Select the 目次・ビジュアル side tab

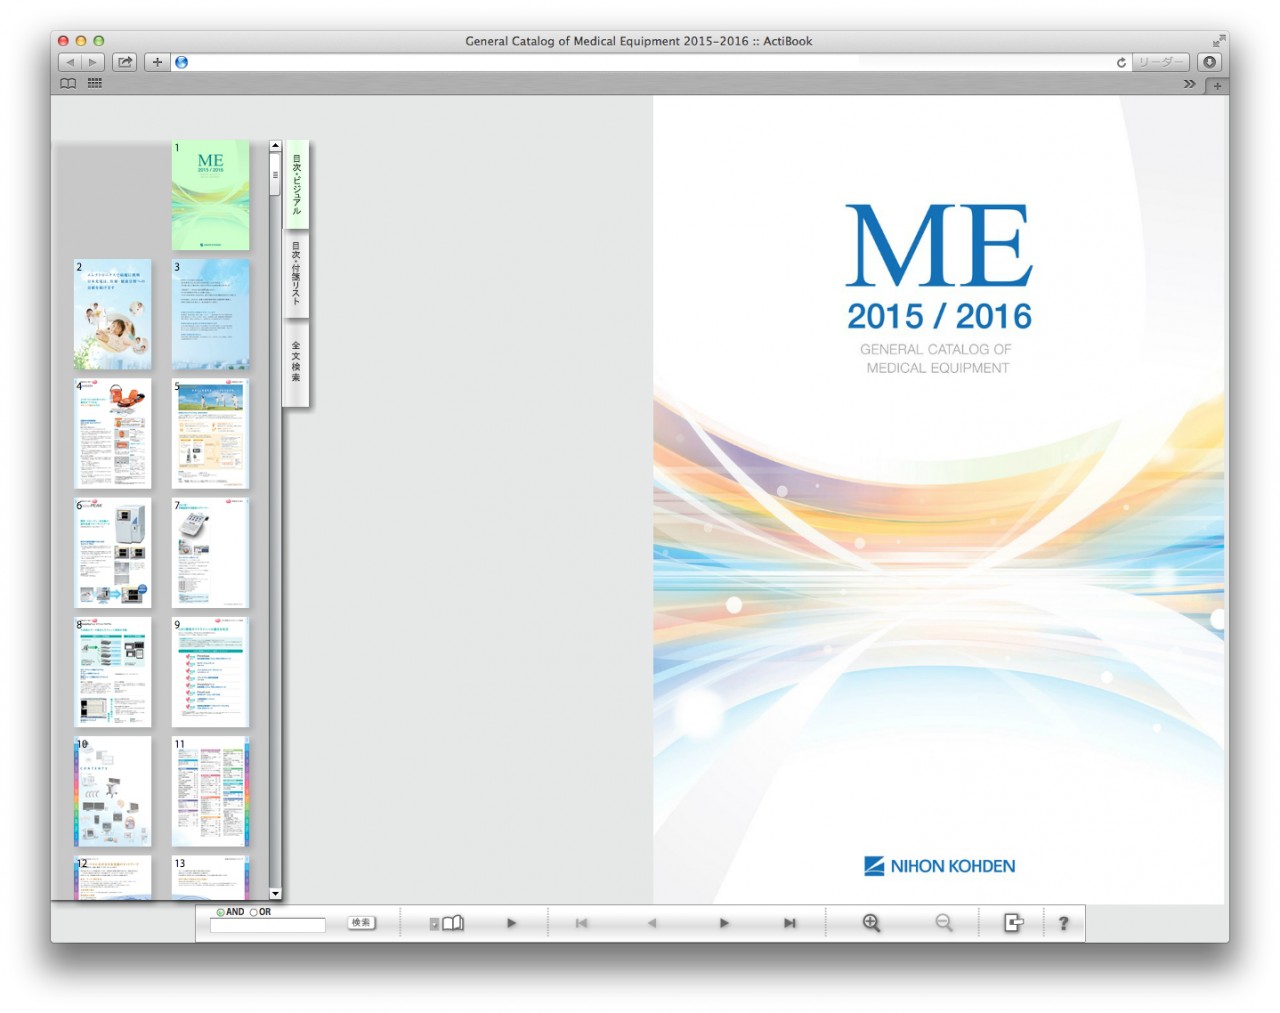click(x=296, y=184)
